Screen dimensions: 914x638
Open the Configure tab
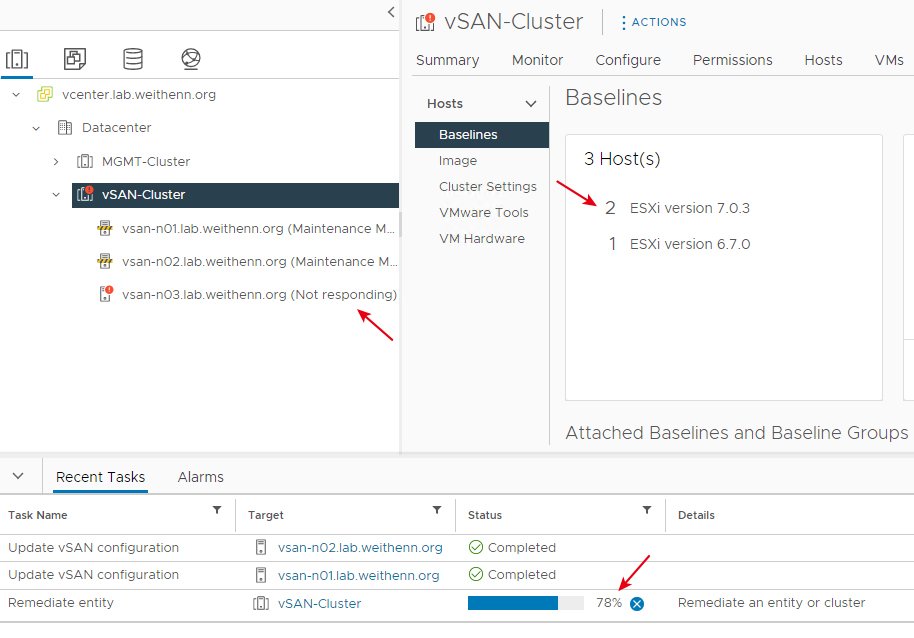click(x=628, y=60)
